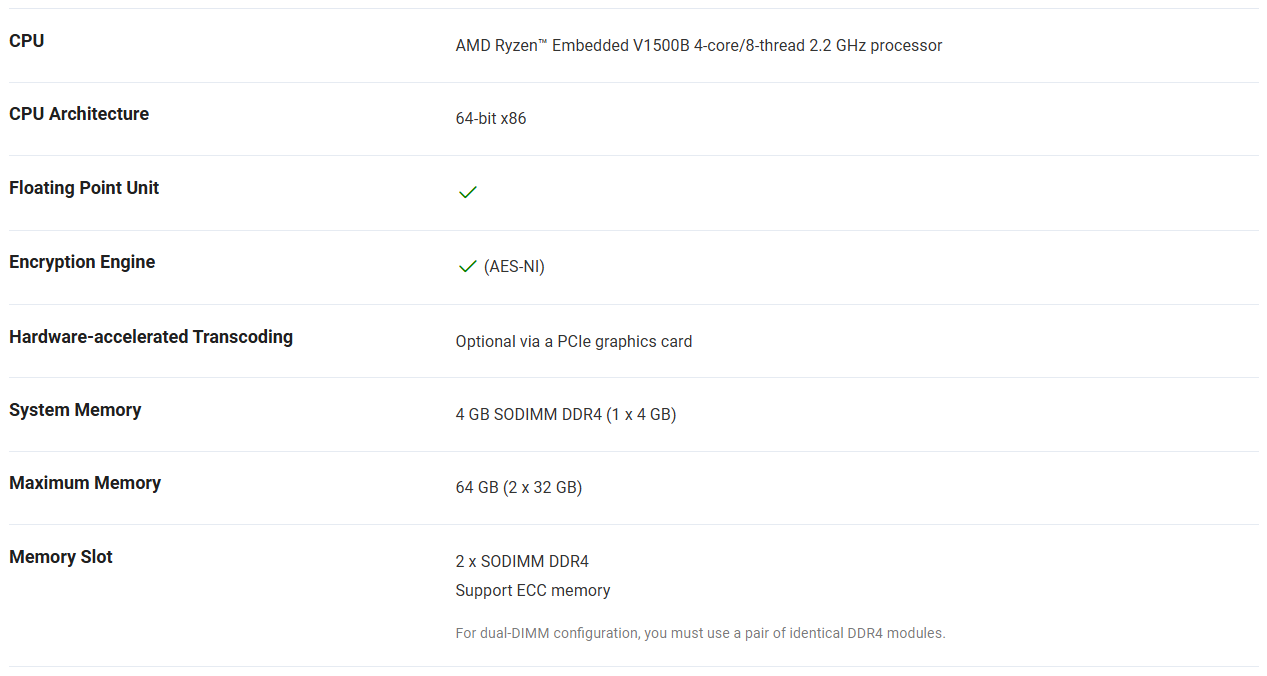Click the (AES-NI) text
This screenshot has height=676, width=1267.
click(x=514, y=266)
